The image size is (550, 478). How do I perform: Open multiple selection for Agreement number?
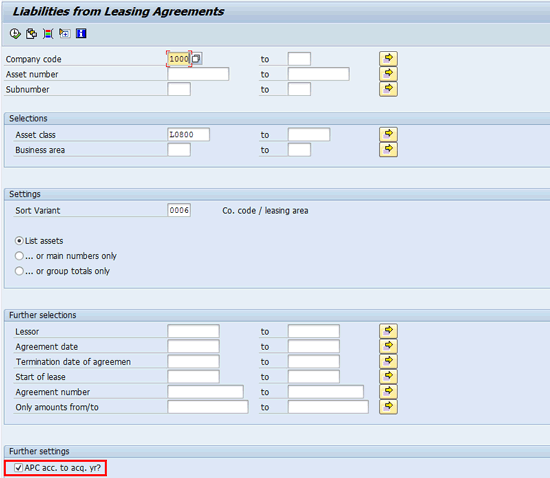point(388,391)
